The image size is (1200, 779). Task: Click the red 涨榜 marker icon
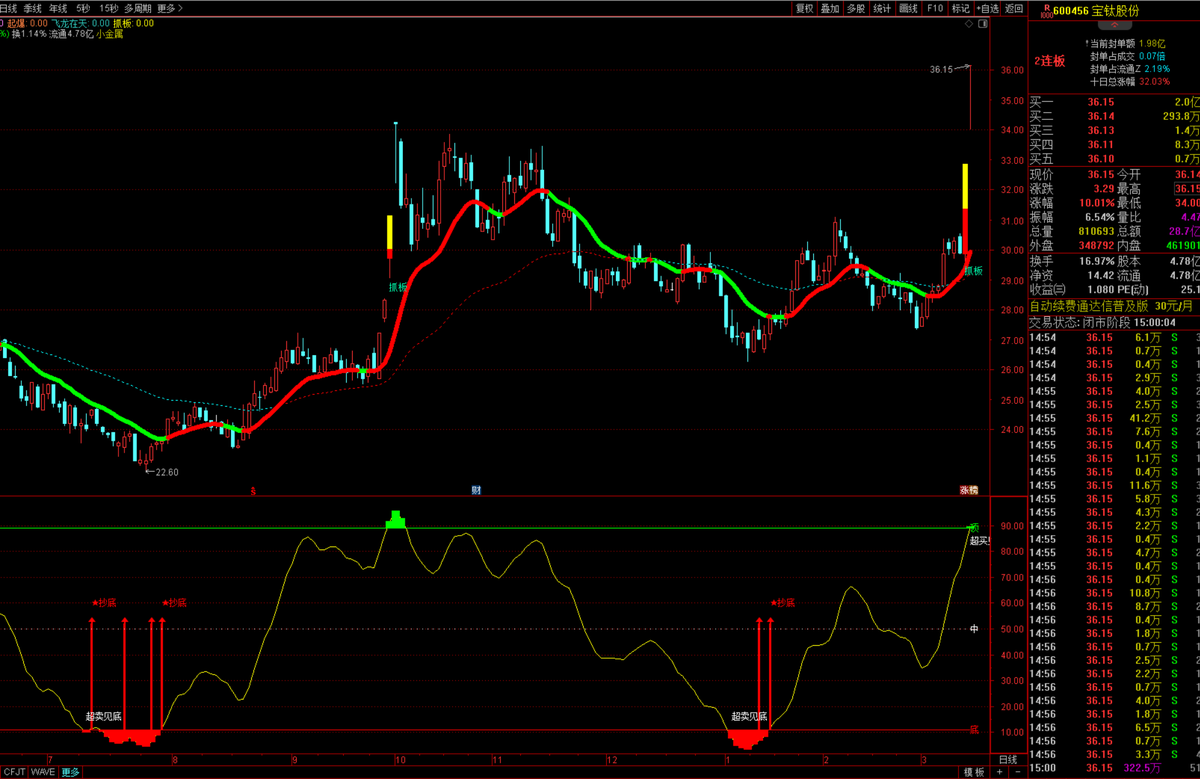pos(969,490)
